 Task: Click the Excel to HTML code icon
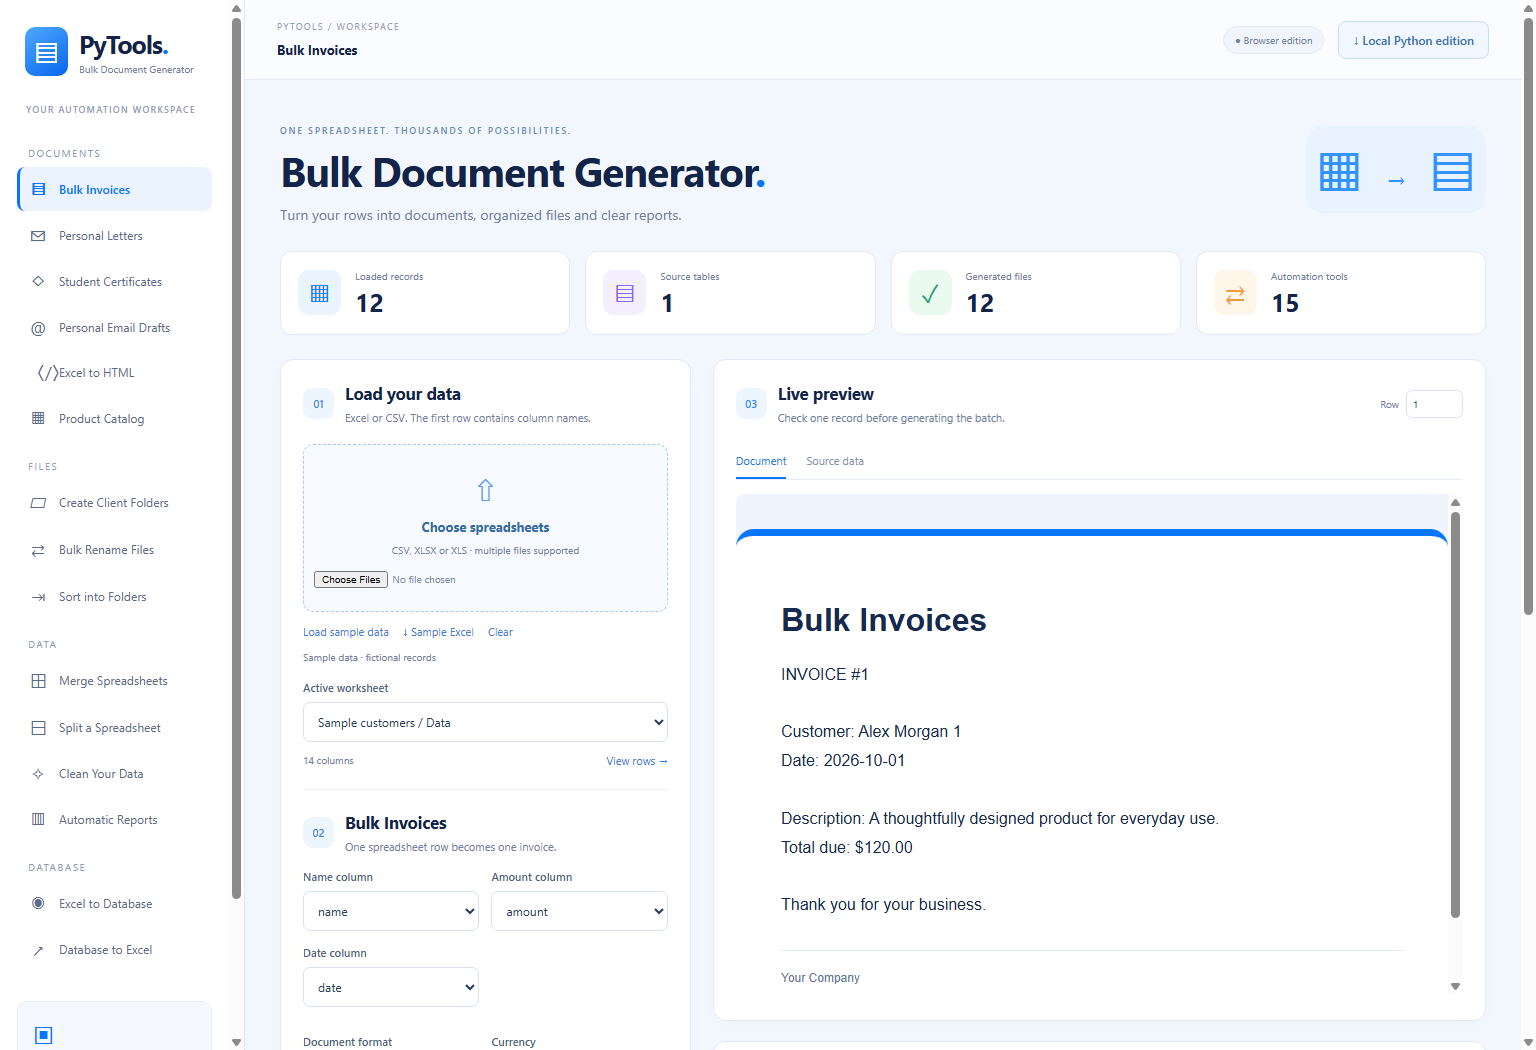(x=47, y=373)
